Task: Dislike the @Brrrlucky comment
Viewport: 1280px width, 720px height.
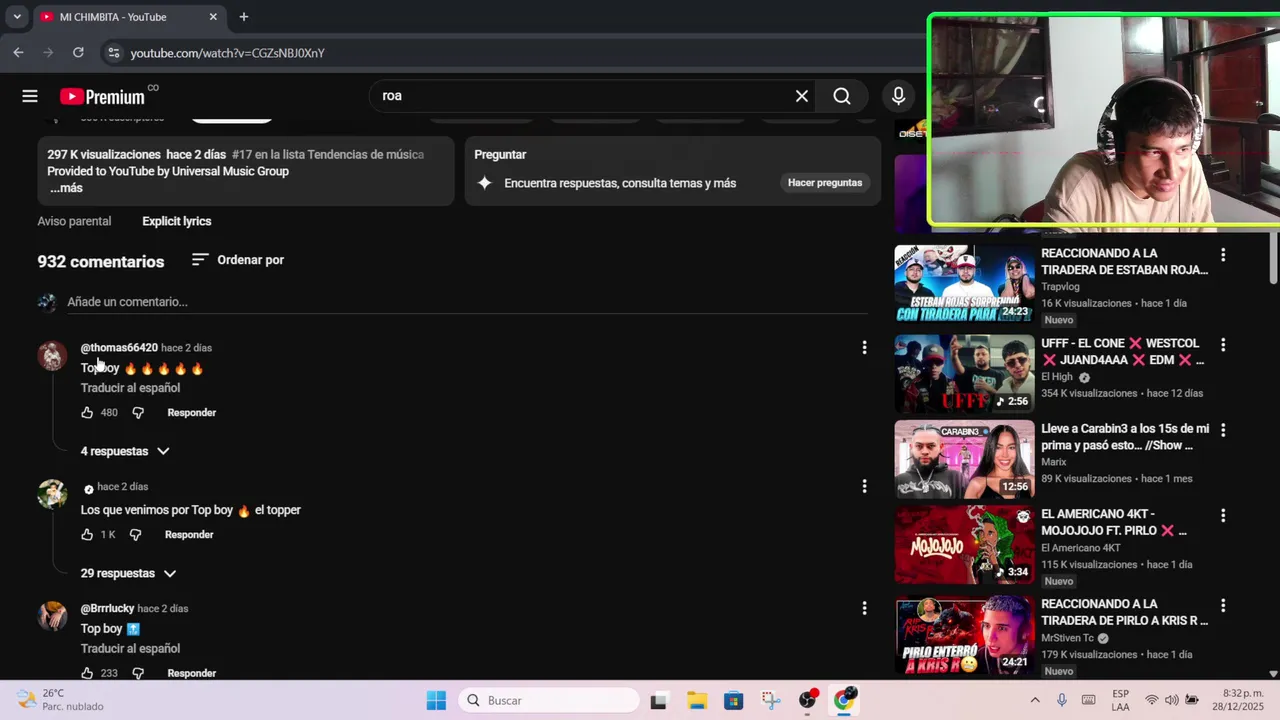Action: click(138, 673)
